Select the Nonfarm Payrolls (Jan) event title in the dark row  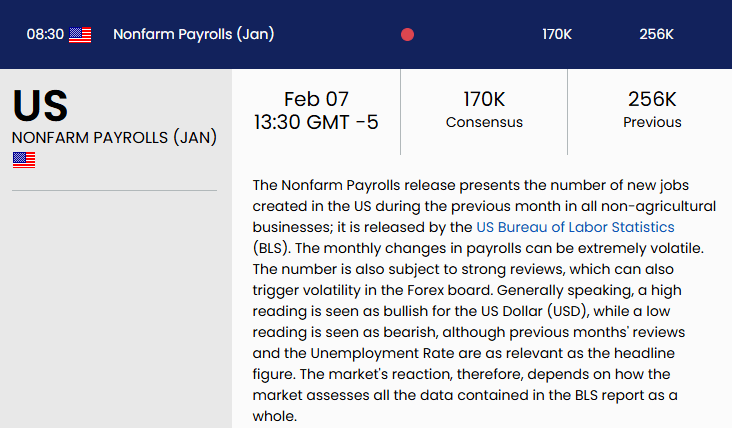pos(193,34)
